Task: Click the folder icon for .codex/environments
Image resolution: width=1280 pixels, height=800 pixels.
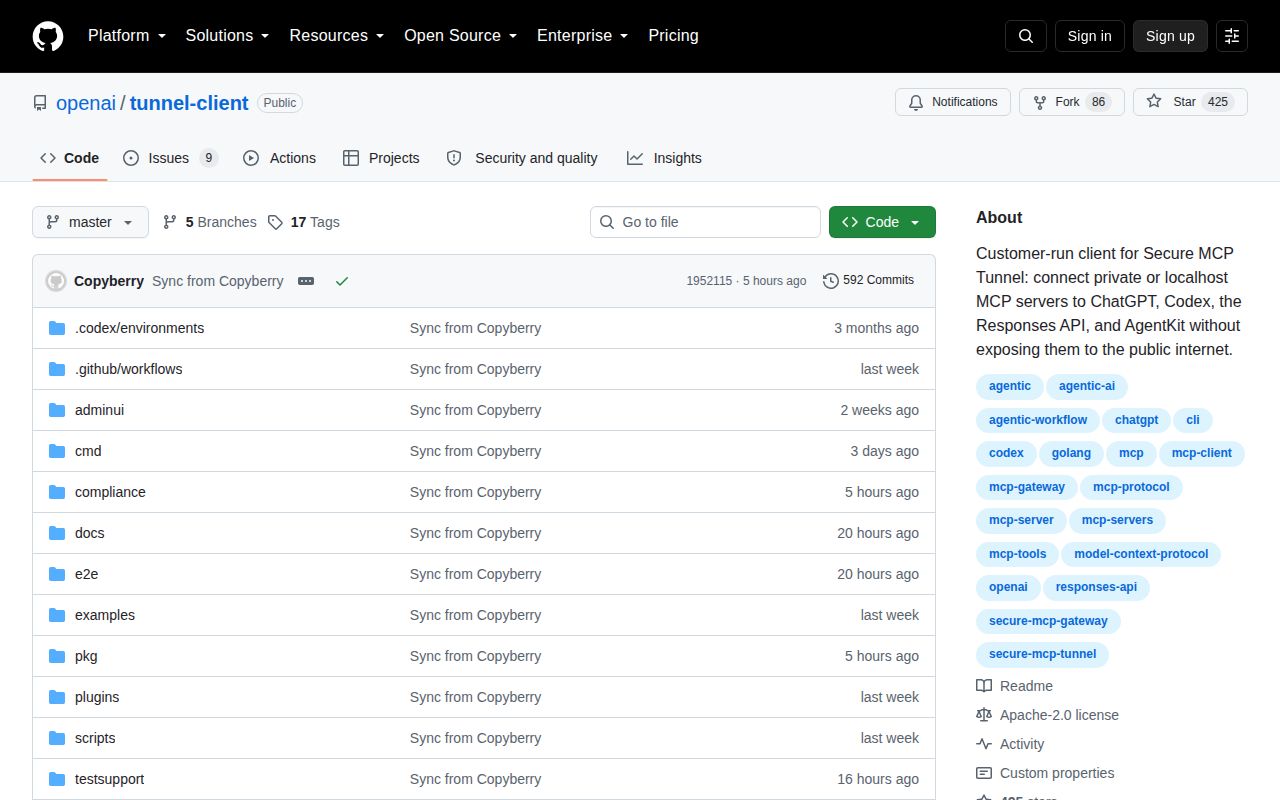Action: pyautogui.click(x=57, y=328)
